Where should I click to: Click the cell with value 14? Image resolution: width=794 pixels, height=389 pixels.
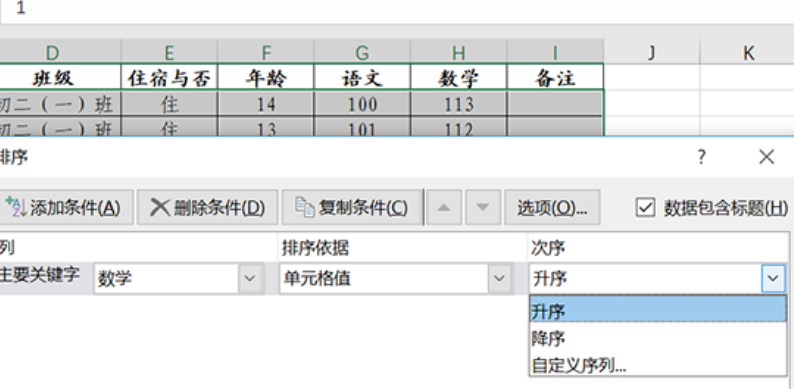[266, 104]
